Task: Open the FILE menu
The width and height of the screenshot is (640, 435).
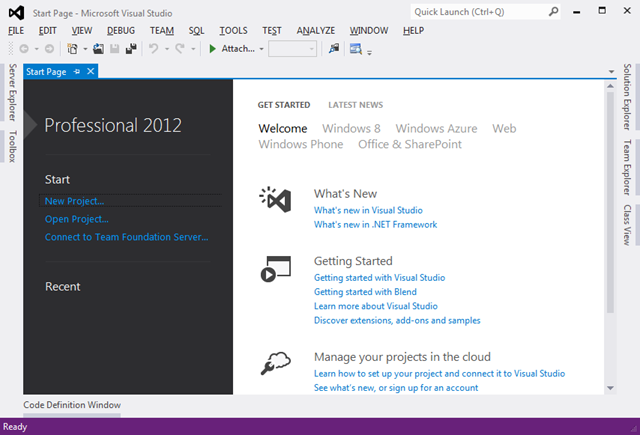Action: click(16, 31)
